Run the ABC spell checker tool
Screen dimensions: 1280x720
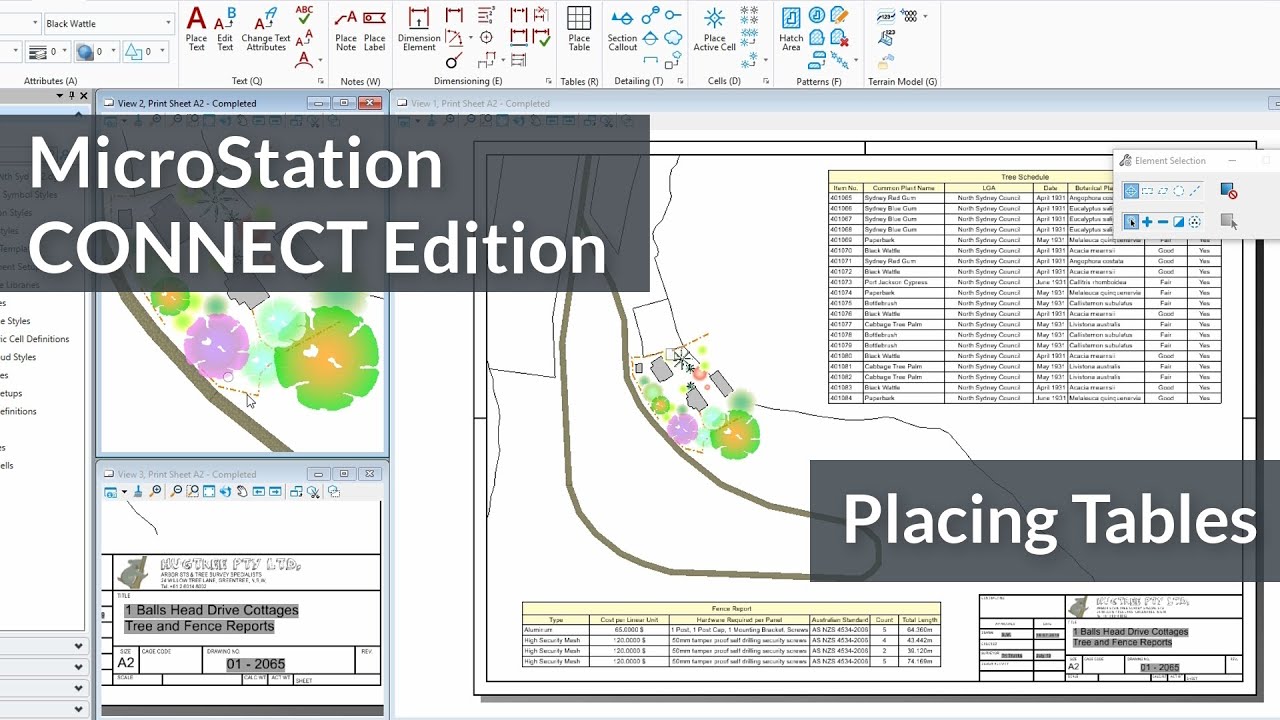(305, 14)
